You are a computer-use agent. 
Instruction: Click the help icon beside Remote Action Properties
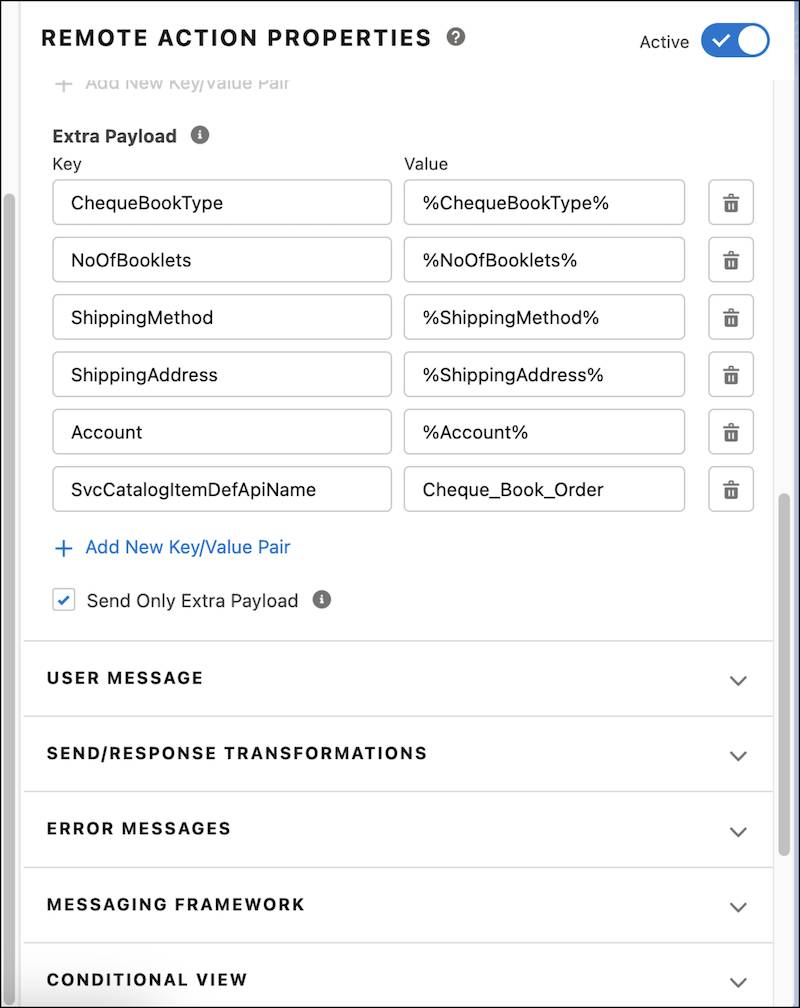tap(458, 38)
